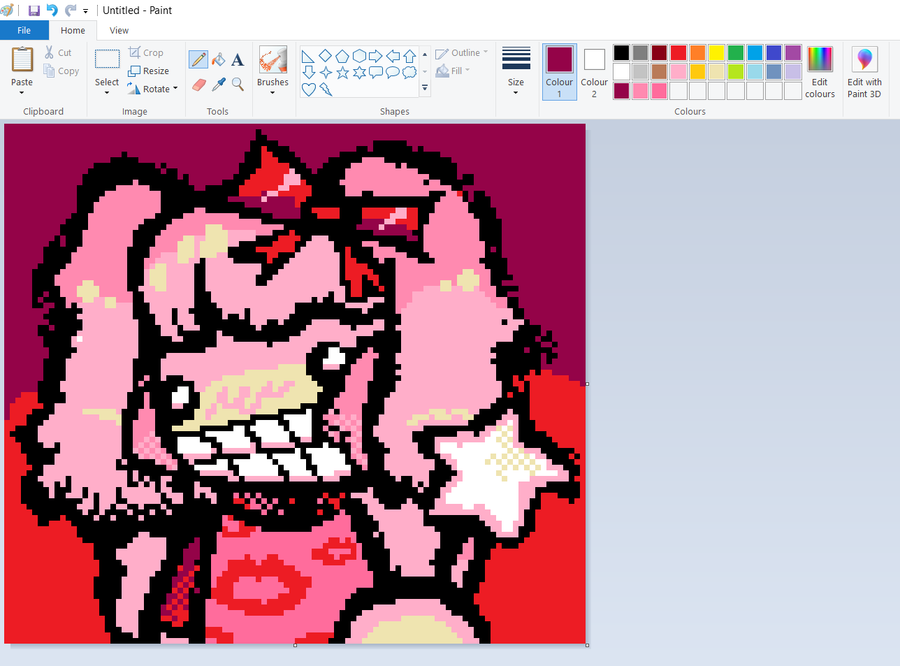The height and width of the screenshot is (666, 900).
Task: Choose the up arrow shape
Action: 409,56
